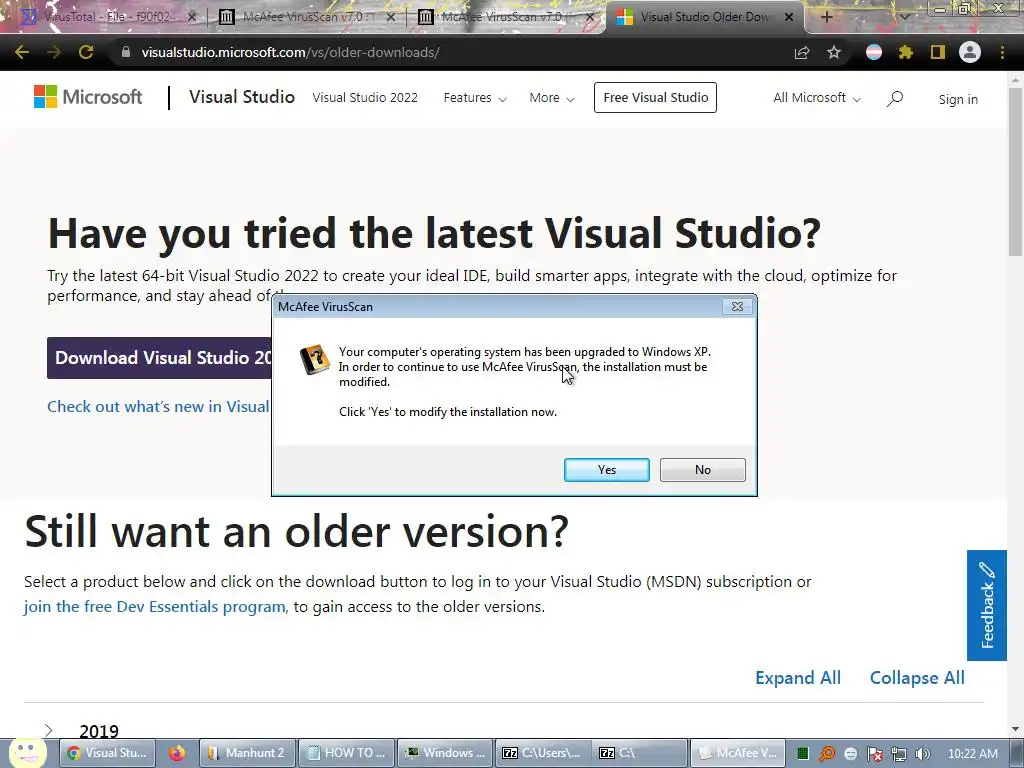Viewport: 1024px width, 768px height.
Task: Open the Visual Studio 2022 nav item
Action: [365, 97]
